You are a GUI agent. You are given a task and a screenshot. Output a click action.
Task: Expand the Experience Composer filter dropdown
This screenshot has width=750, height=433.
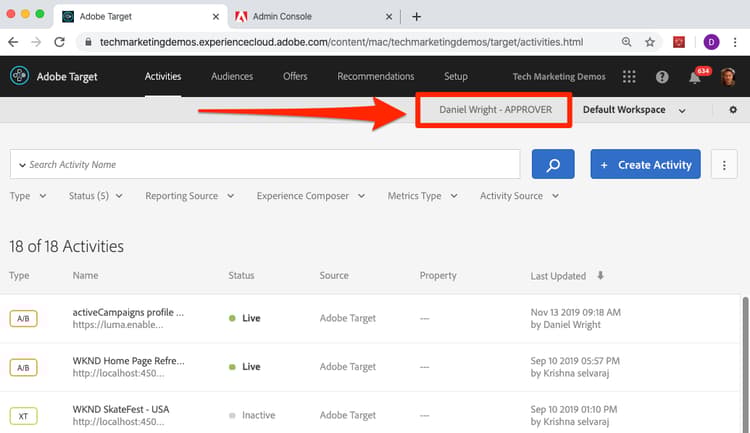tap(311, 196)
